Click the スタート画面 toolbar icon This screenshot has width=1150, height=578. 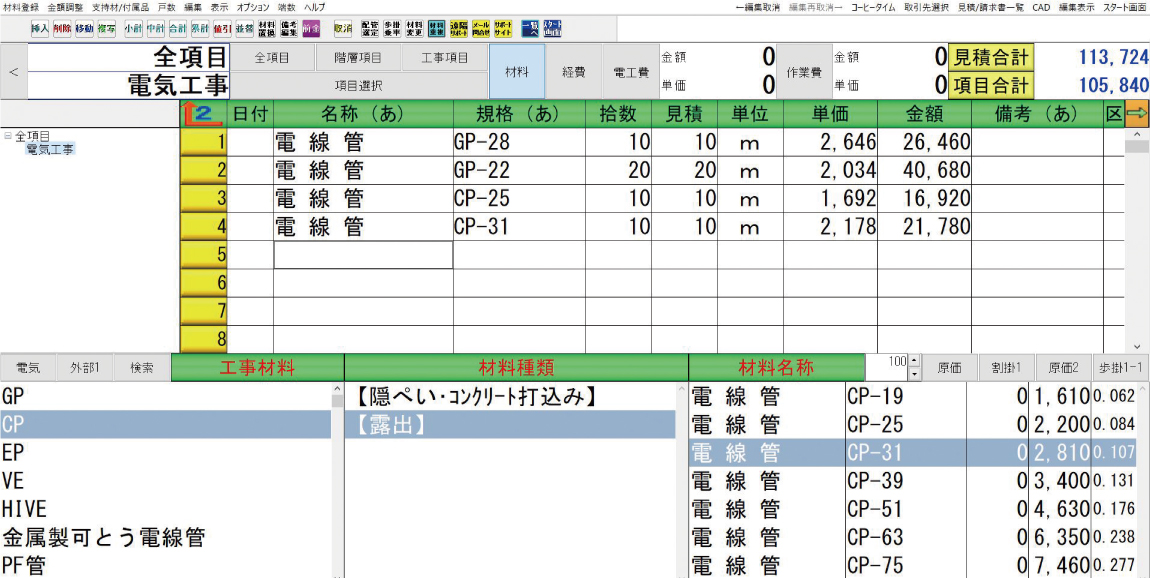pyautogui.click(x=552, y=29)
